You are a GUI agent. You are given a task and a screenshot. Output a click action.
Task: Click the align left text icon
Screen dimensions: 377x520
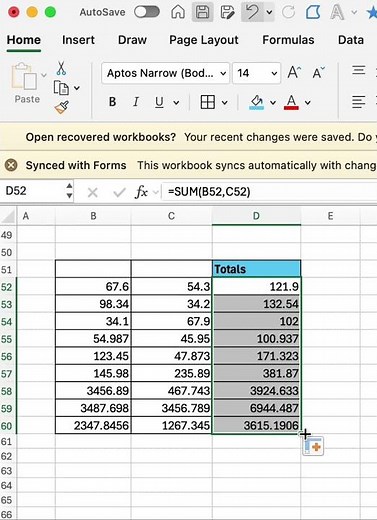click(x=359, y=102)
